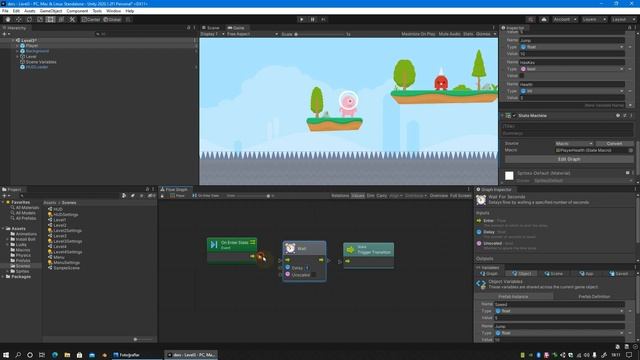Open the Health variable Type dropdown
This screenshot has height=360, width=640.
571,91
